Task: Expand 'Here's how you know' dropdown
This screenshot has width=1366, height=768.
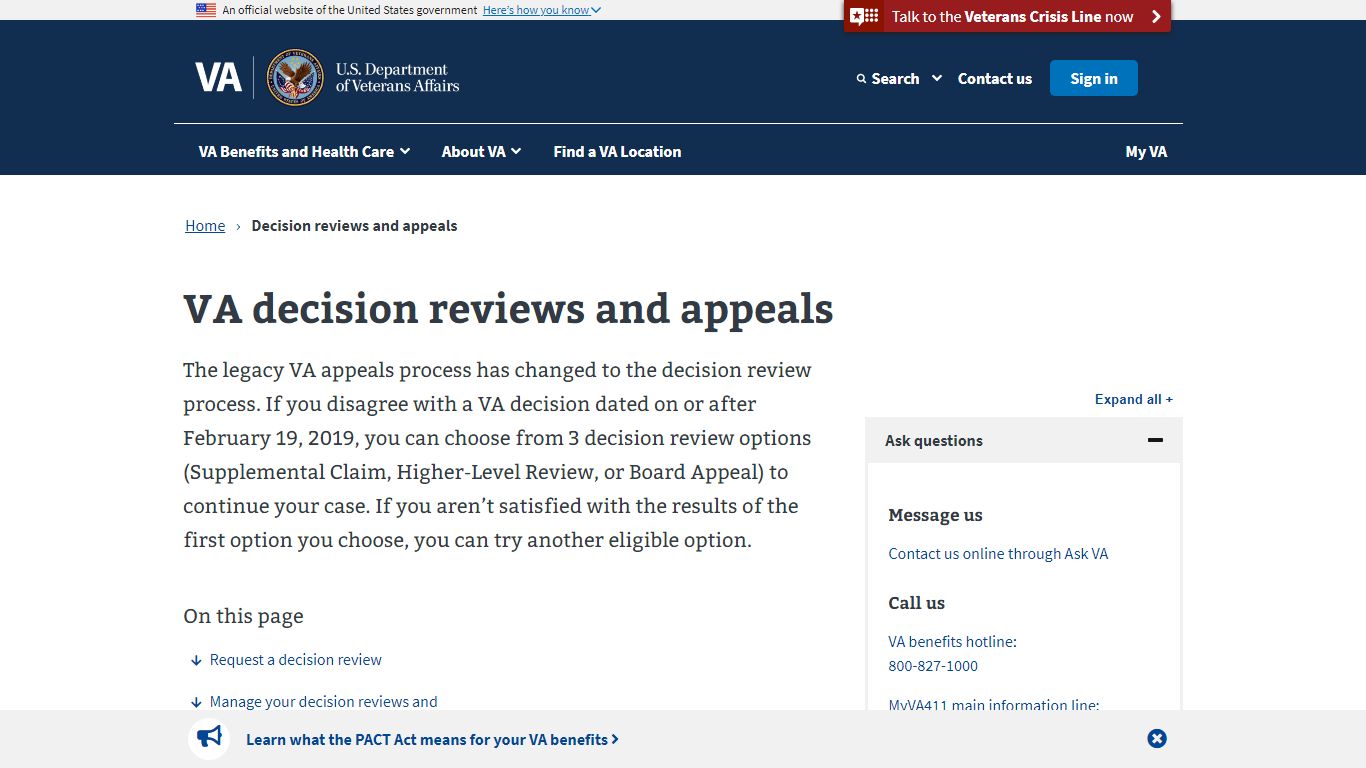Action: pos(542,10)
